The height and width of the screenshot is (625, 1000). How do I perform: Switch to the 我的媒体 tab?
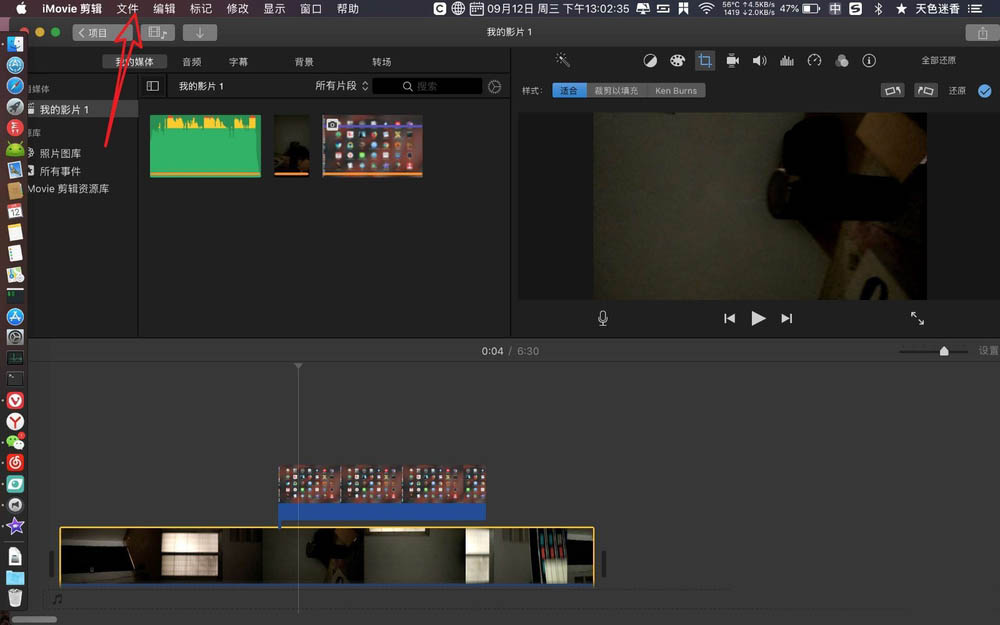pyautogui.click(x=135, y=62)
